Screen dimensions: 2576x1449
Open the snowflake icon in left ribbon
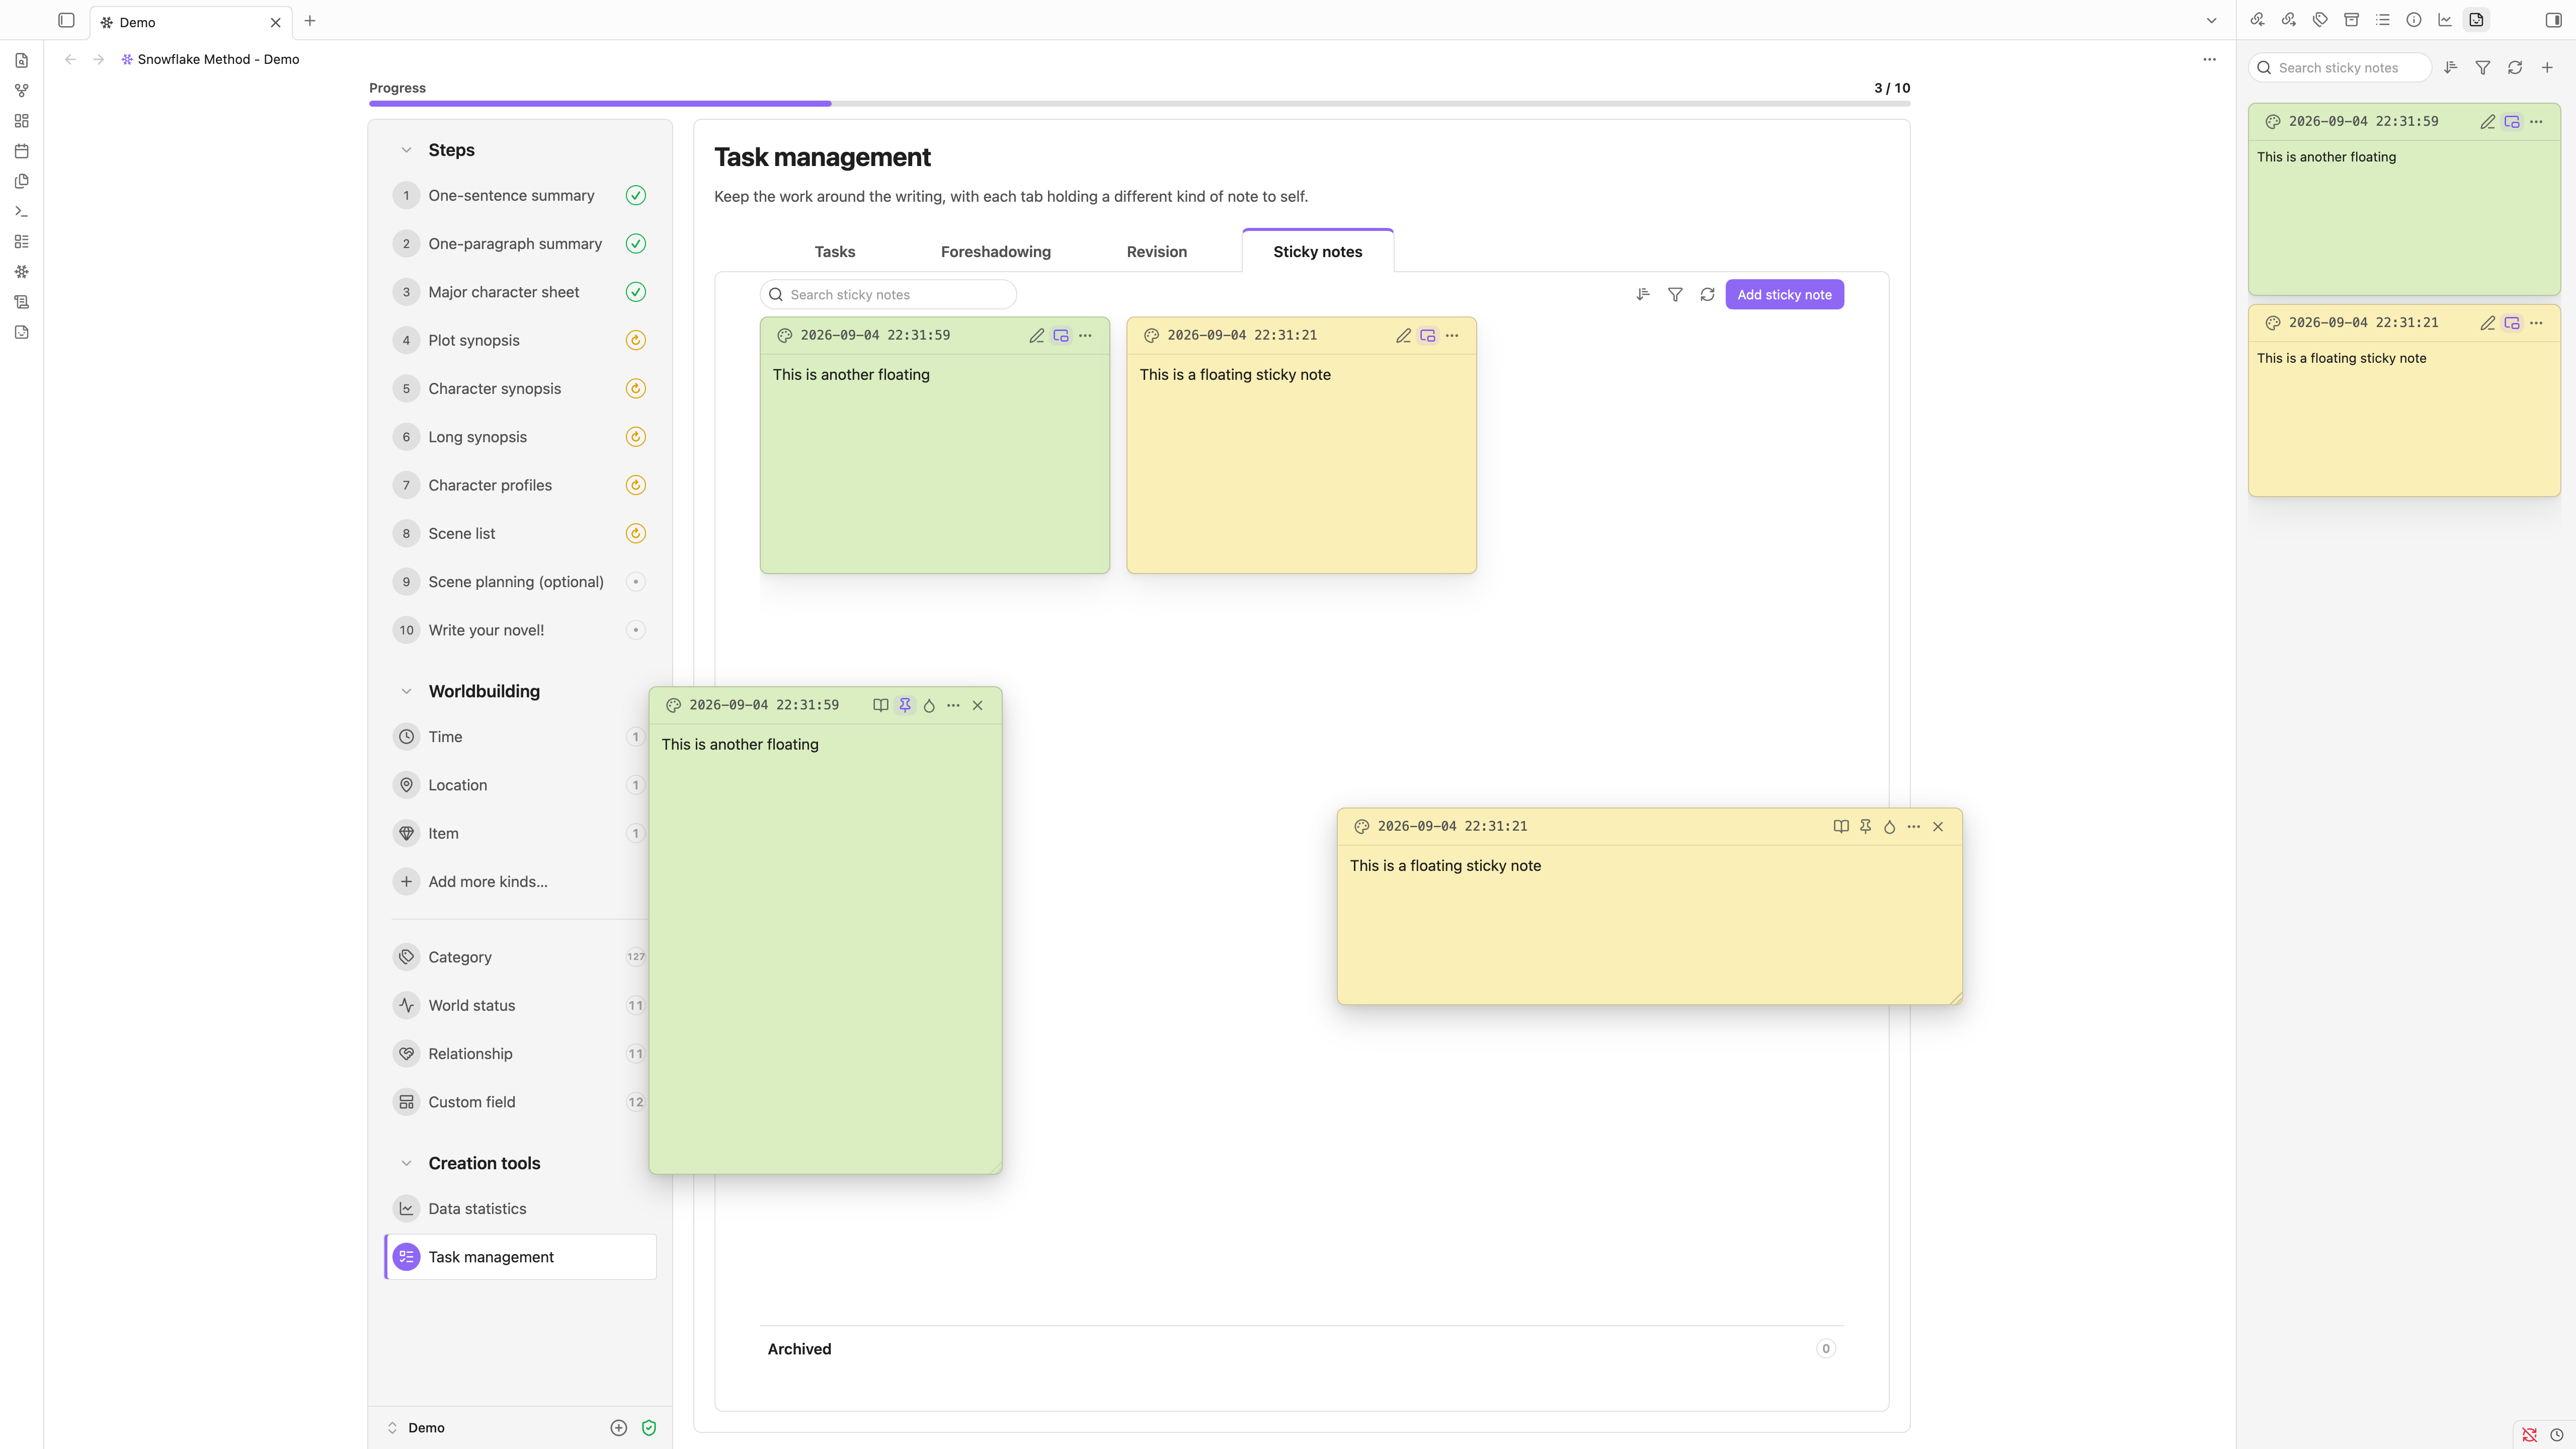point(21,271)
